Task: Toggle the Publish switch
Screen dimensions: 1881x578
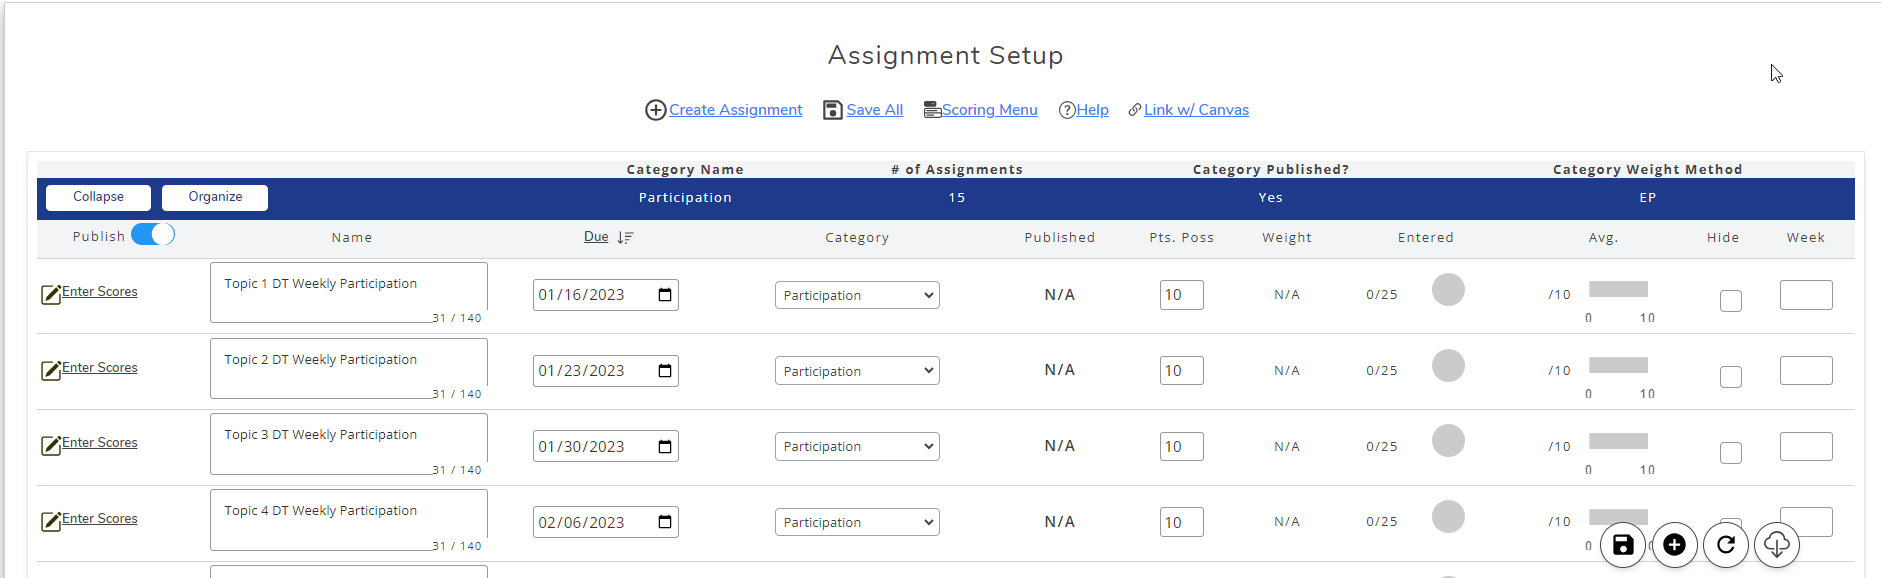Action: (x=153, y=234)
